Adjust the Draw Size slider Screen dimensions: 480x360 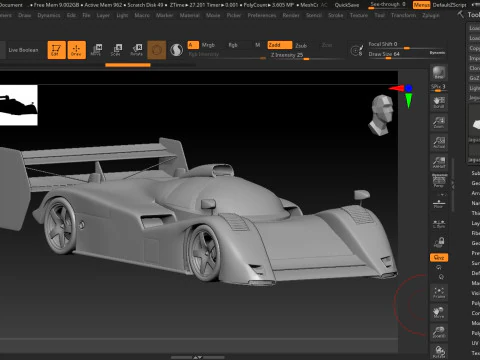tap(398, 54)
